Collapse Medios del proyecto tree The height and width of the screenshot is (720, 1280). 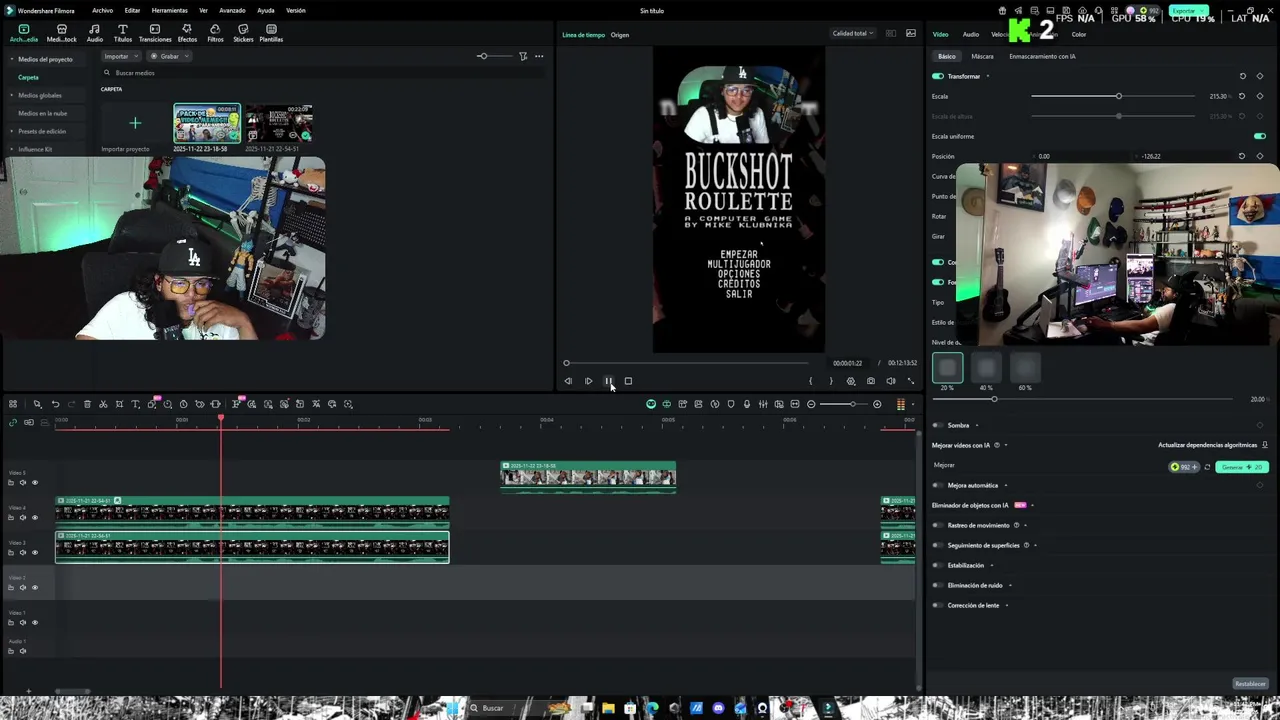pos(13,59)
